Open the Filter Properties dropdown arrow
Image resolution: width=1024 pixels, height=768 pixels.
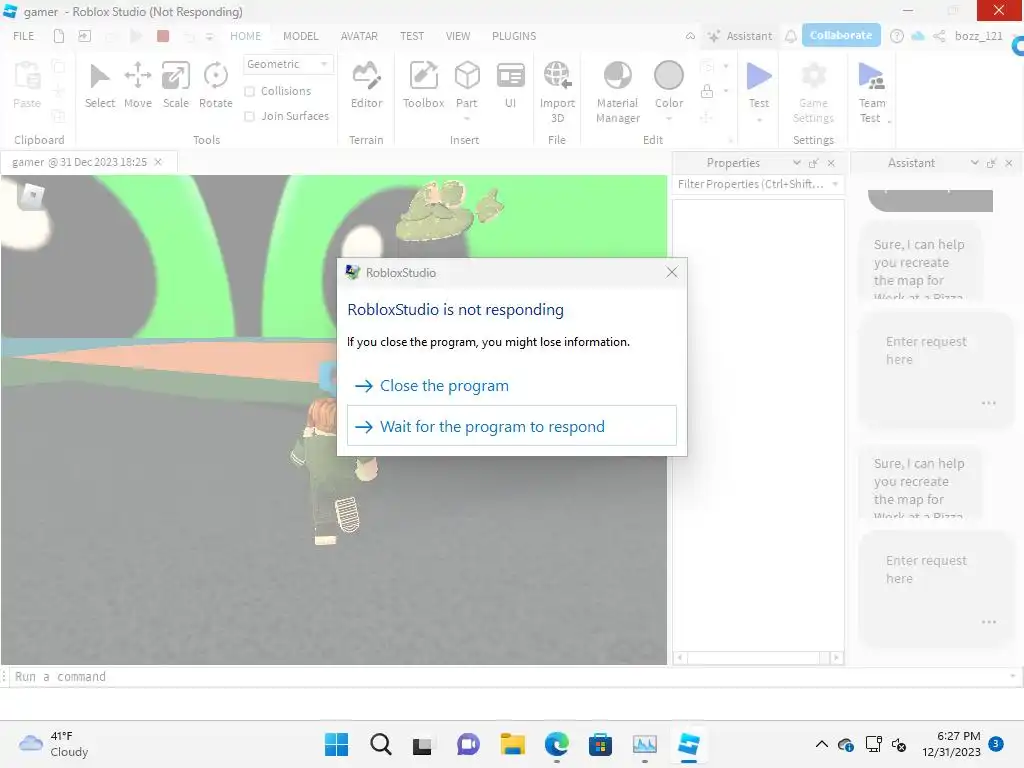[x=835, y=184]
